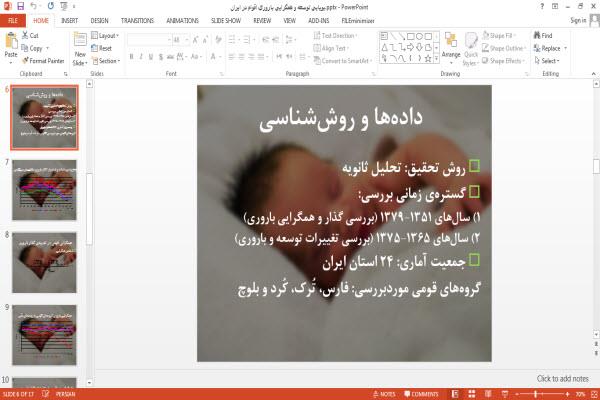Switch to the TRANSITIONS tab
Screen dimensions: 600x400
(137, 21)
